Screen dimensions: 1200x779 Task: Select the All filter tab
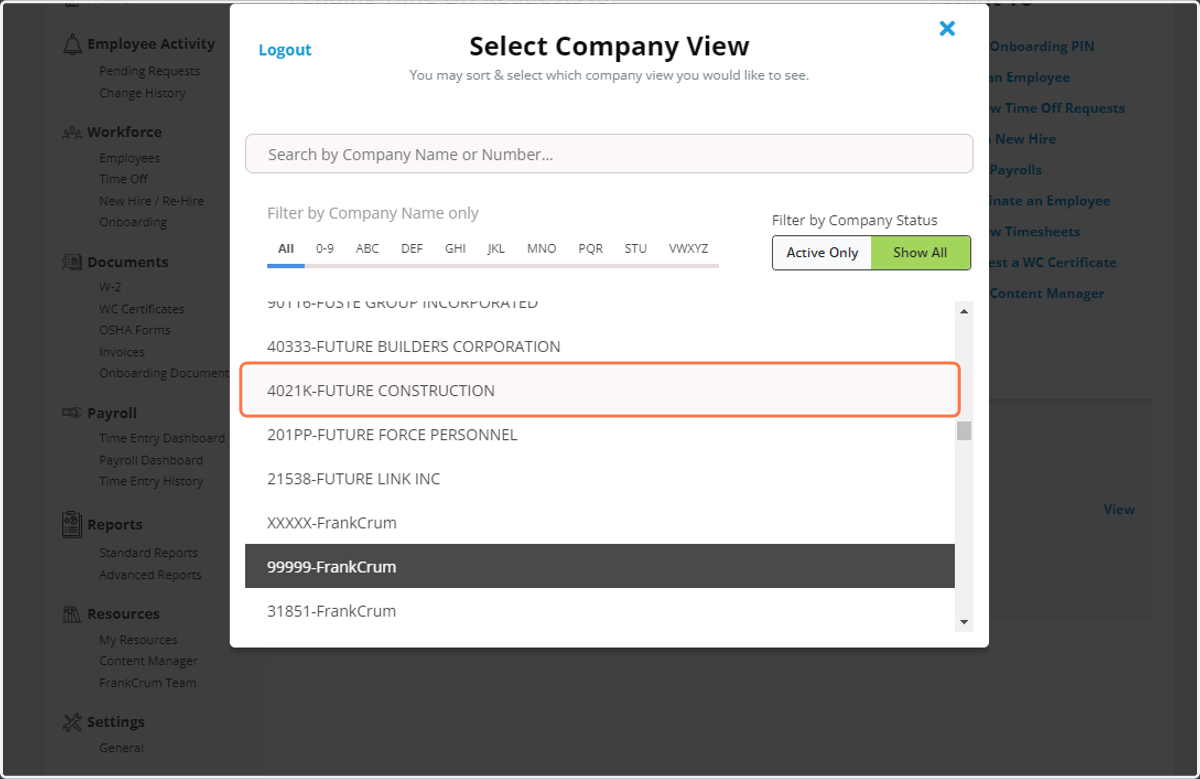(286, 249)
